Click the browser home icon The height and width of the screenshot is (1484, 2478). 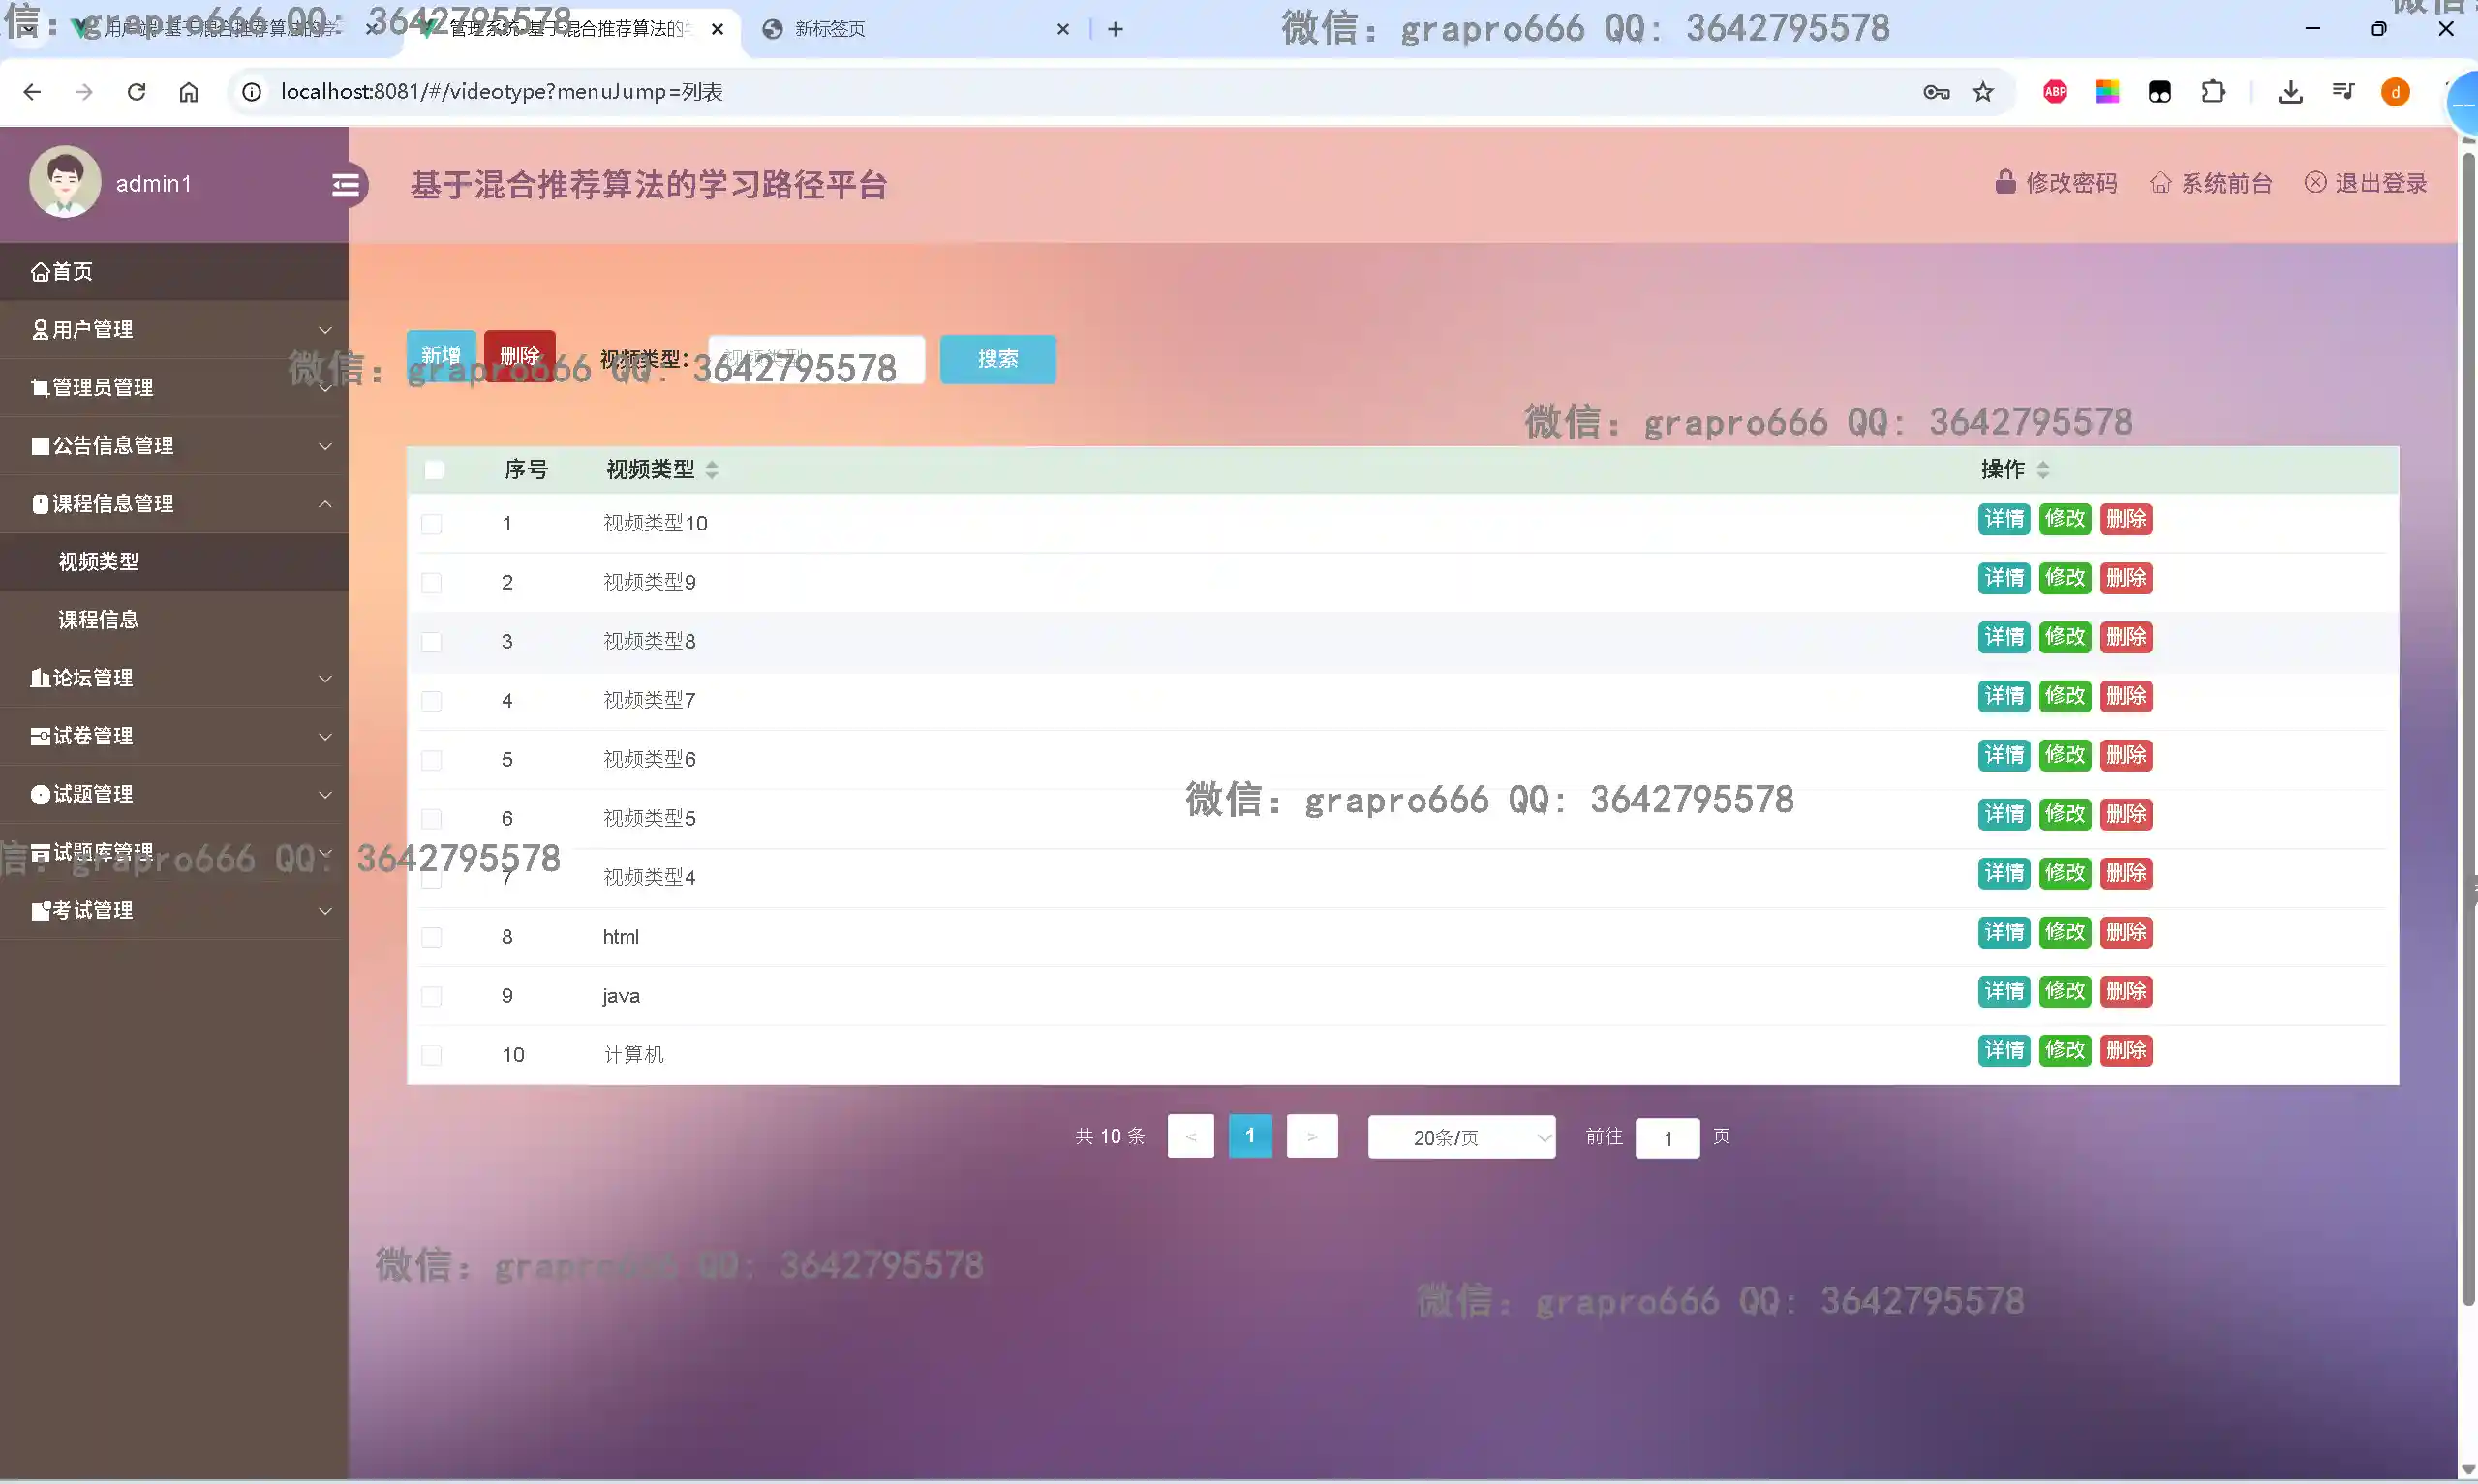tap(188, 92)
